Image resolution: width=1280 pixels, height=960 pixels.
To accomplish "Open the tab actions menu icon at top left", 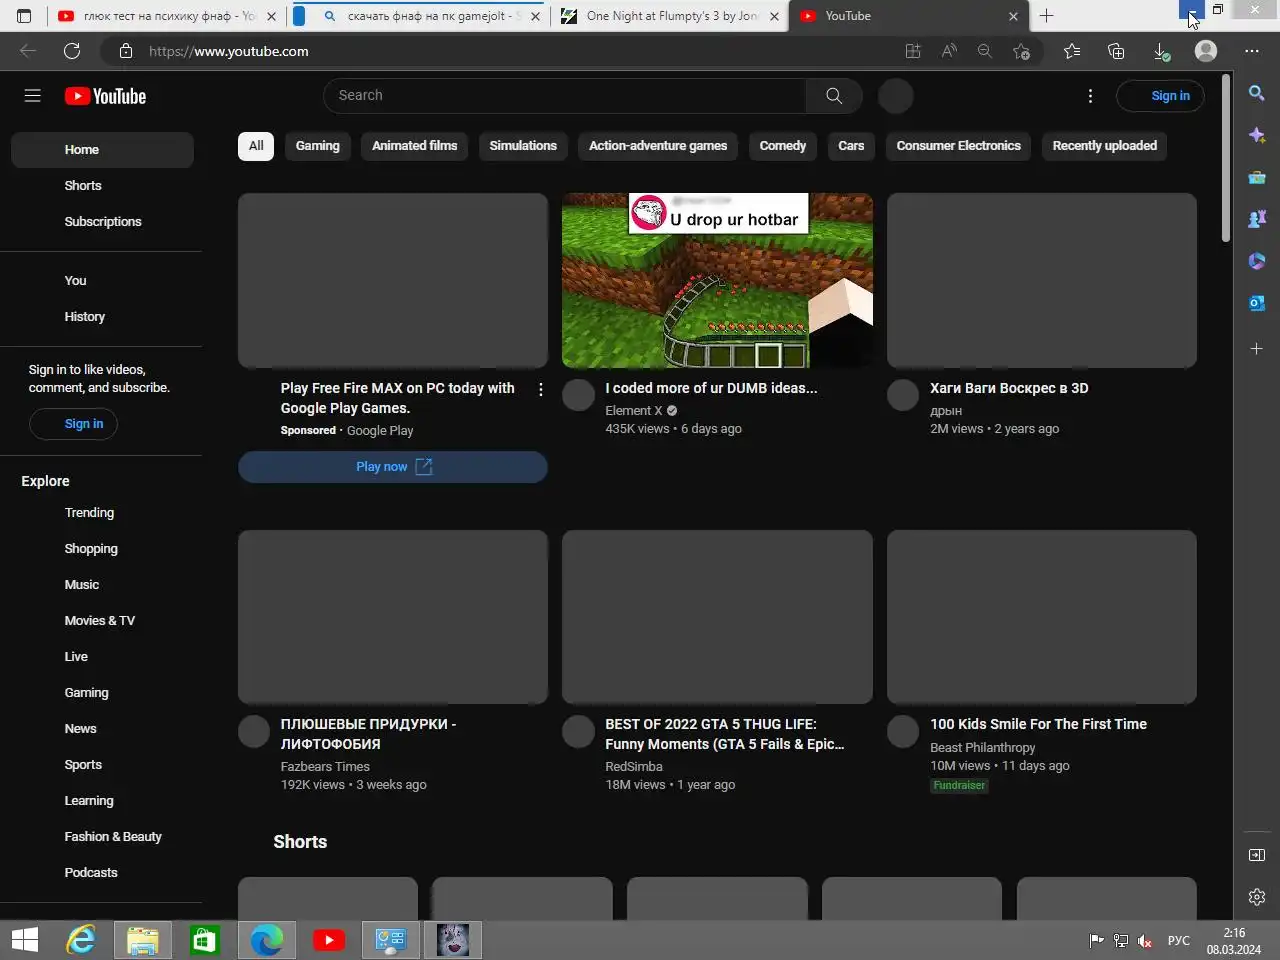I will point(24,16).
